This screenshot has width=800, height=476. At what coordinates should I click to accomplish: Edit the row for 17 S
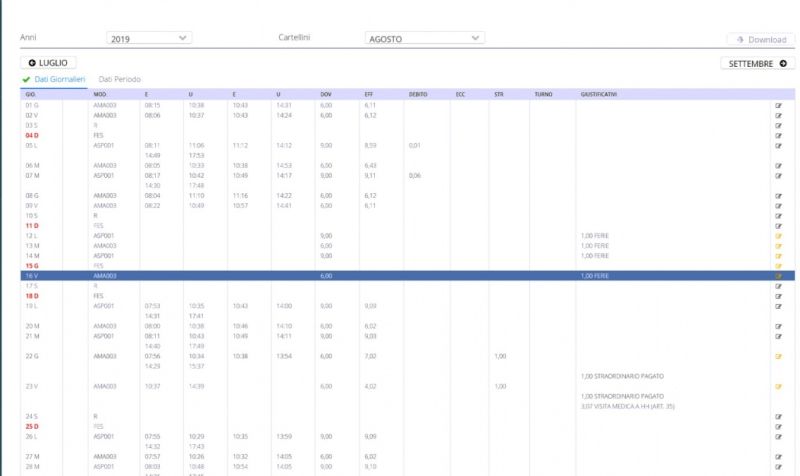click(778, 286)
